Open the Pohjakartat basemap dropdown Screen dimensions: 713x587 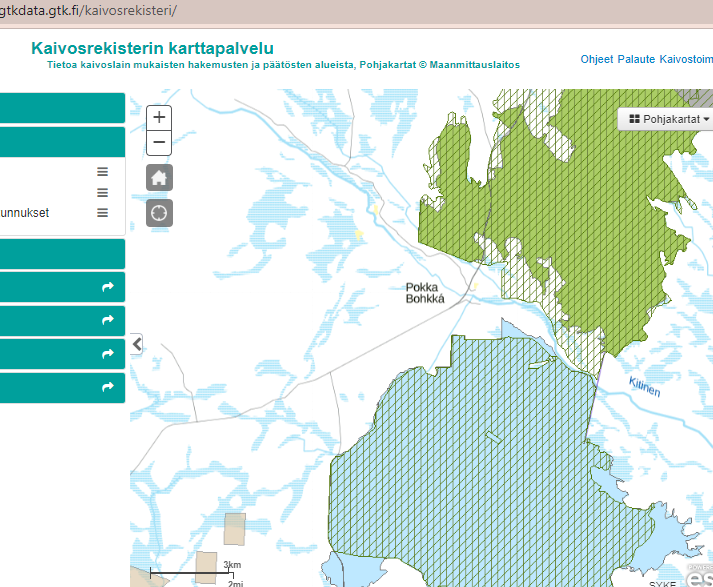coord(668,119)
